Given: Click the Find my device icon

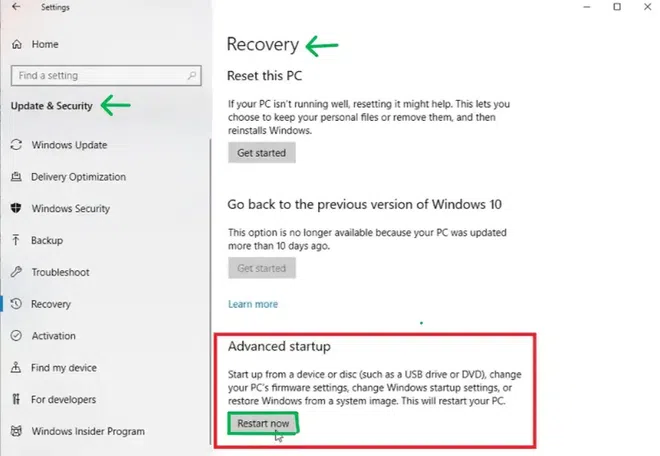Looking at the screenshot, I should tap(16, 368).
